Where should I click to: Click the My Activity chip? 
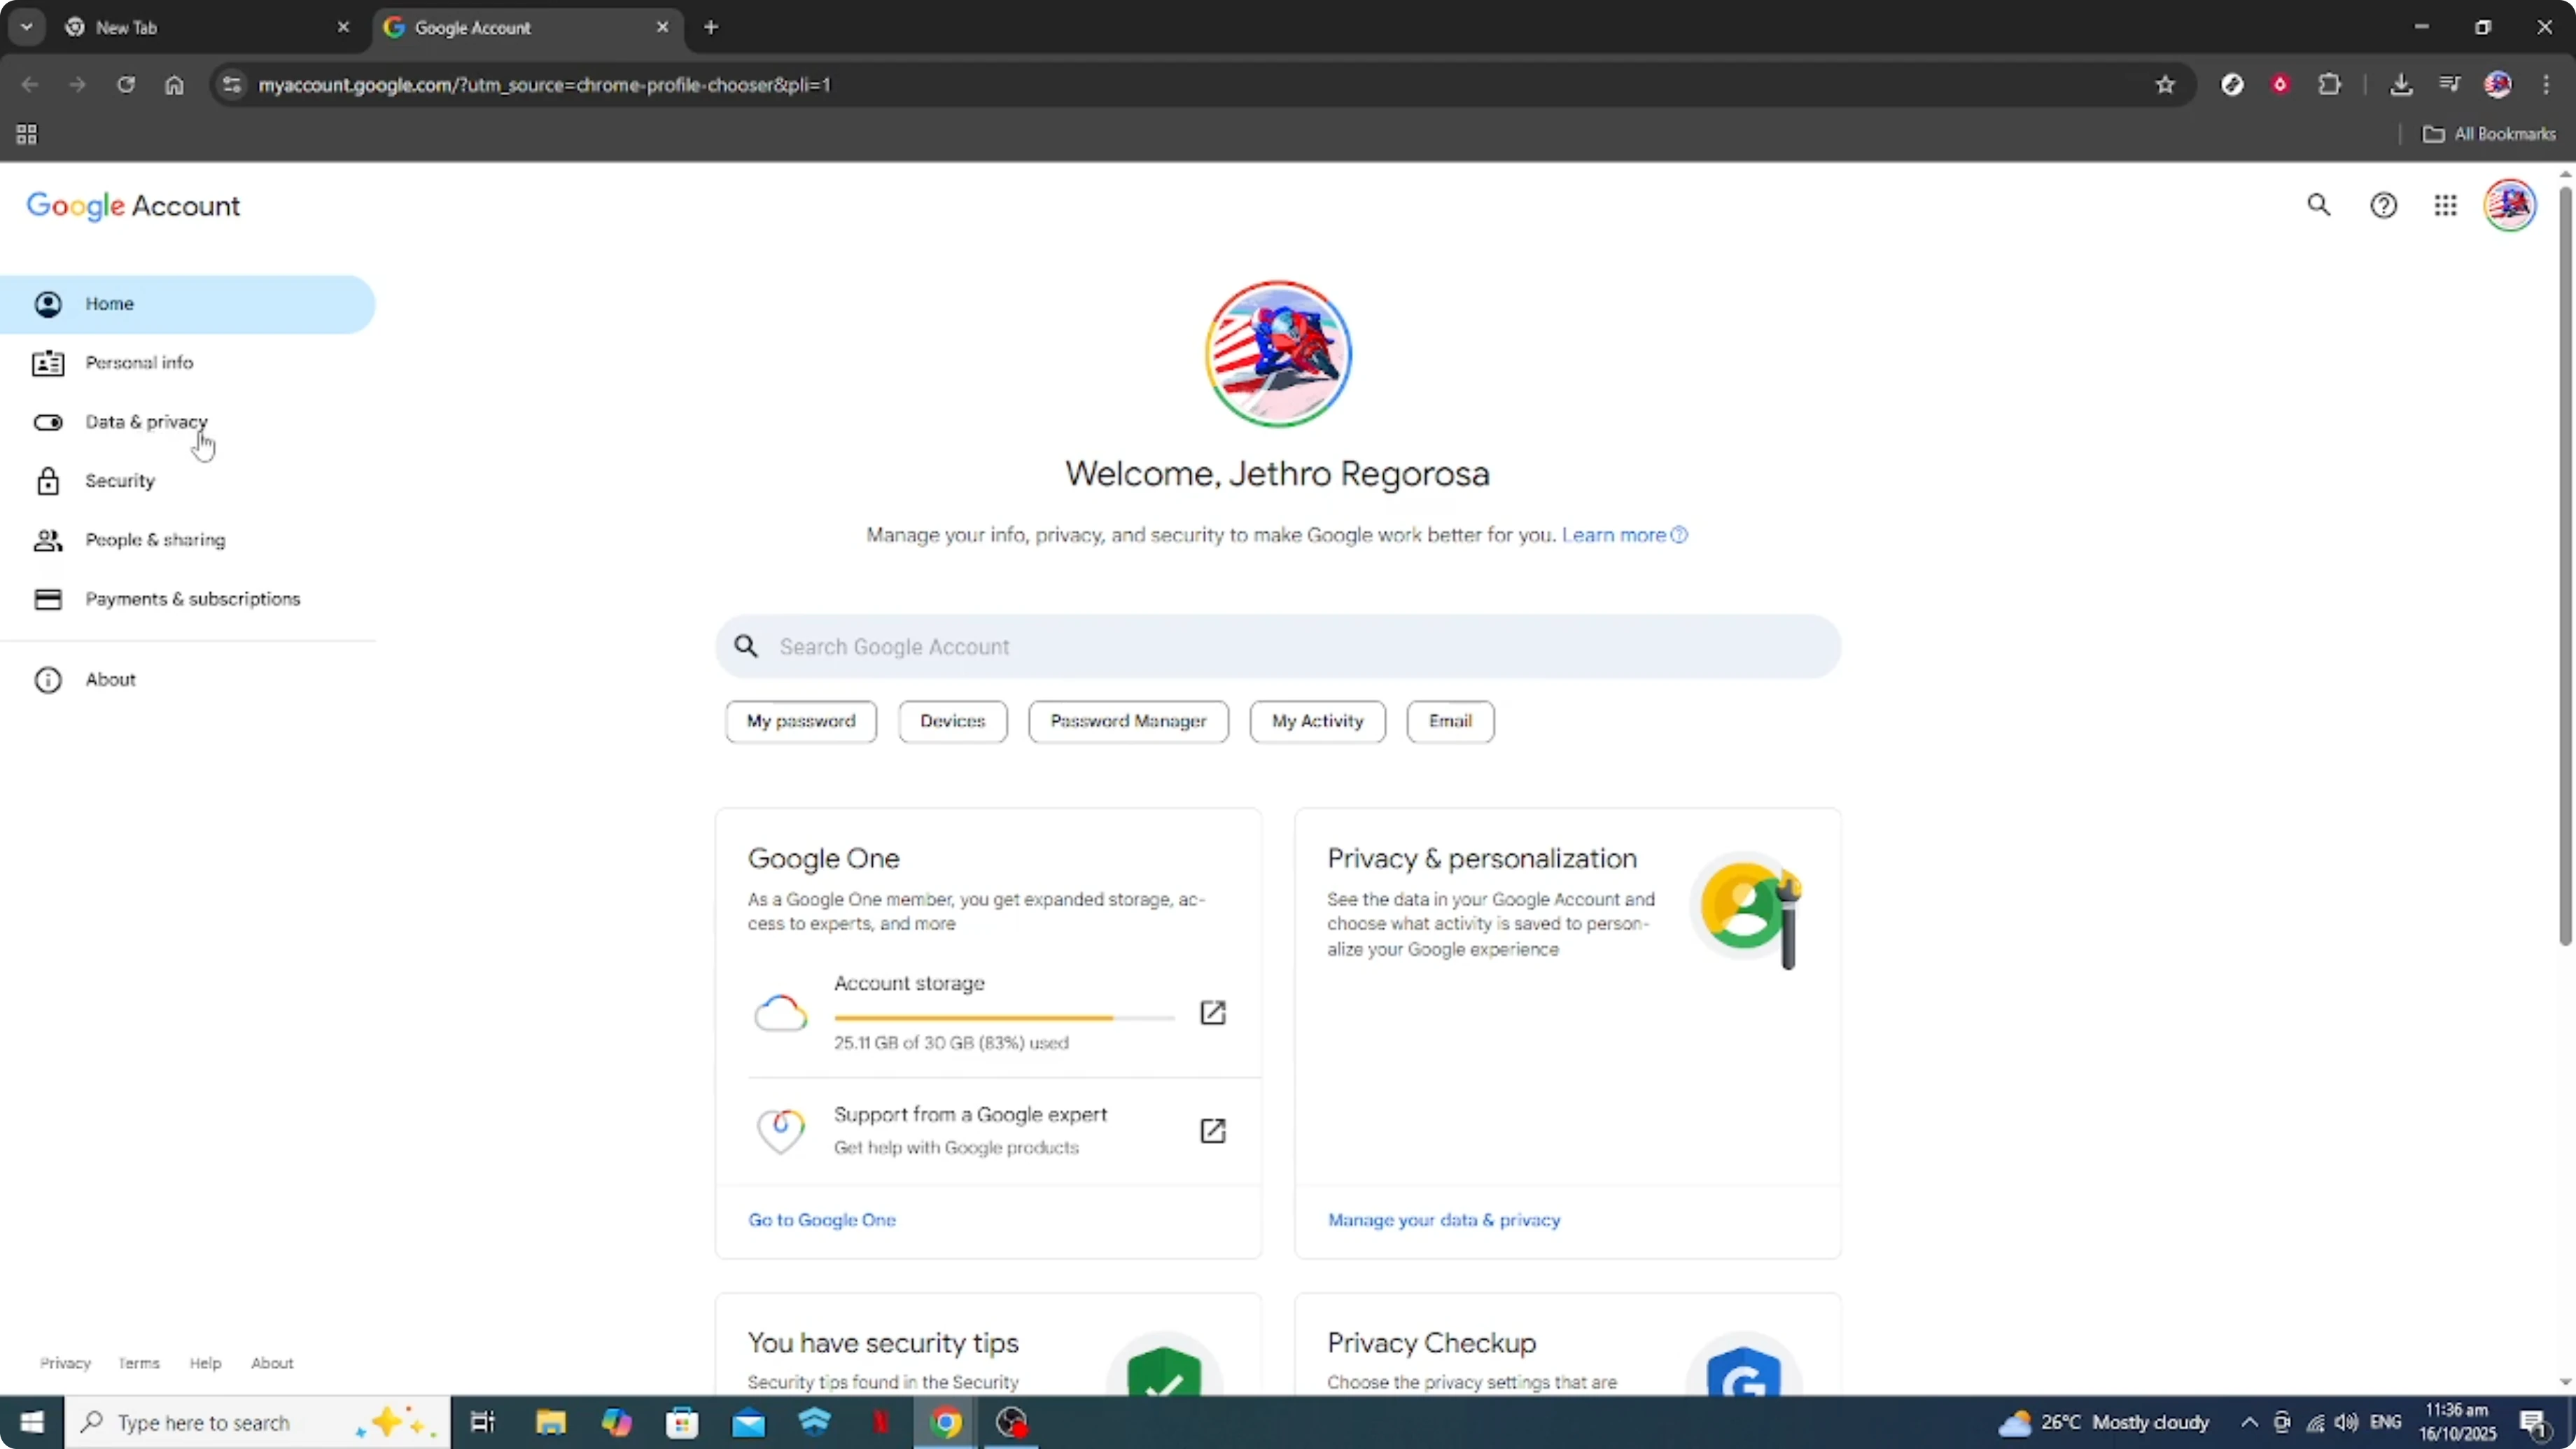1317,722
